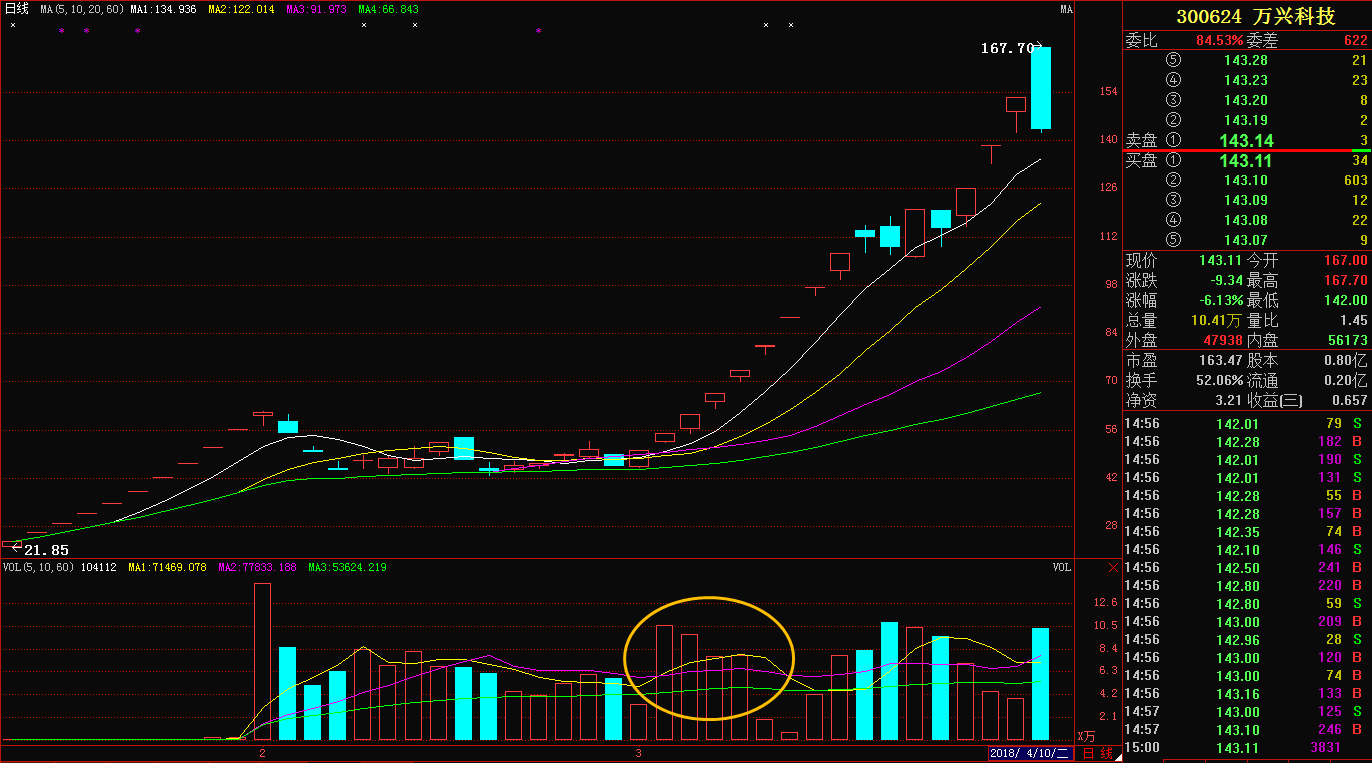Click the latest tall cyan candlestick
The image size is (1372, 763).
pos(1041,88)
